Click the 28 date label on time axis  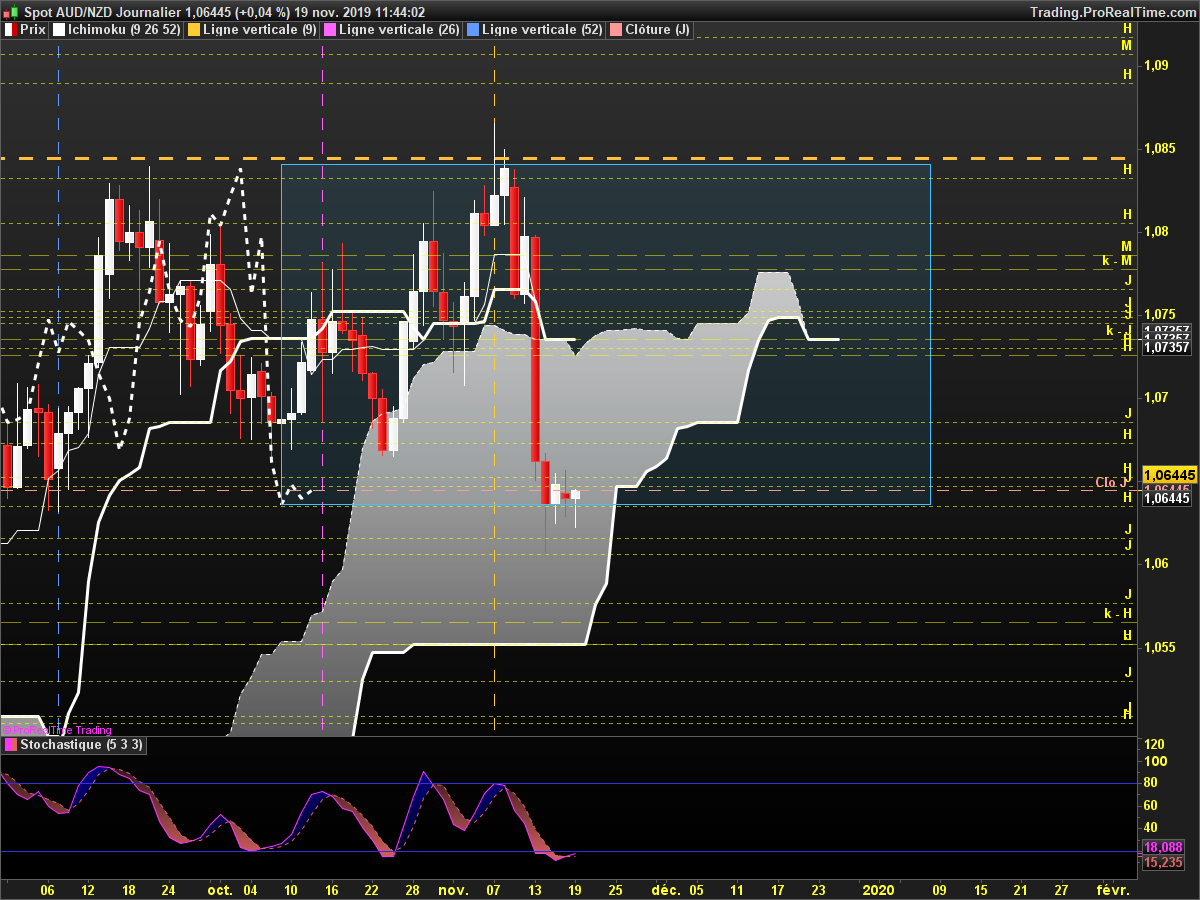click(412, 889)
